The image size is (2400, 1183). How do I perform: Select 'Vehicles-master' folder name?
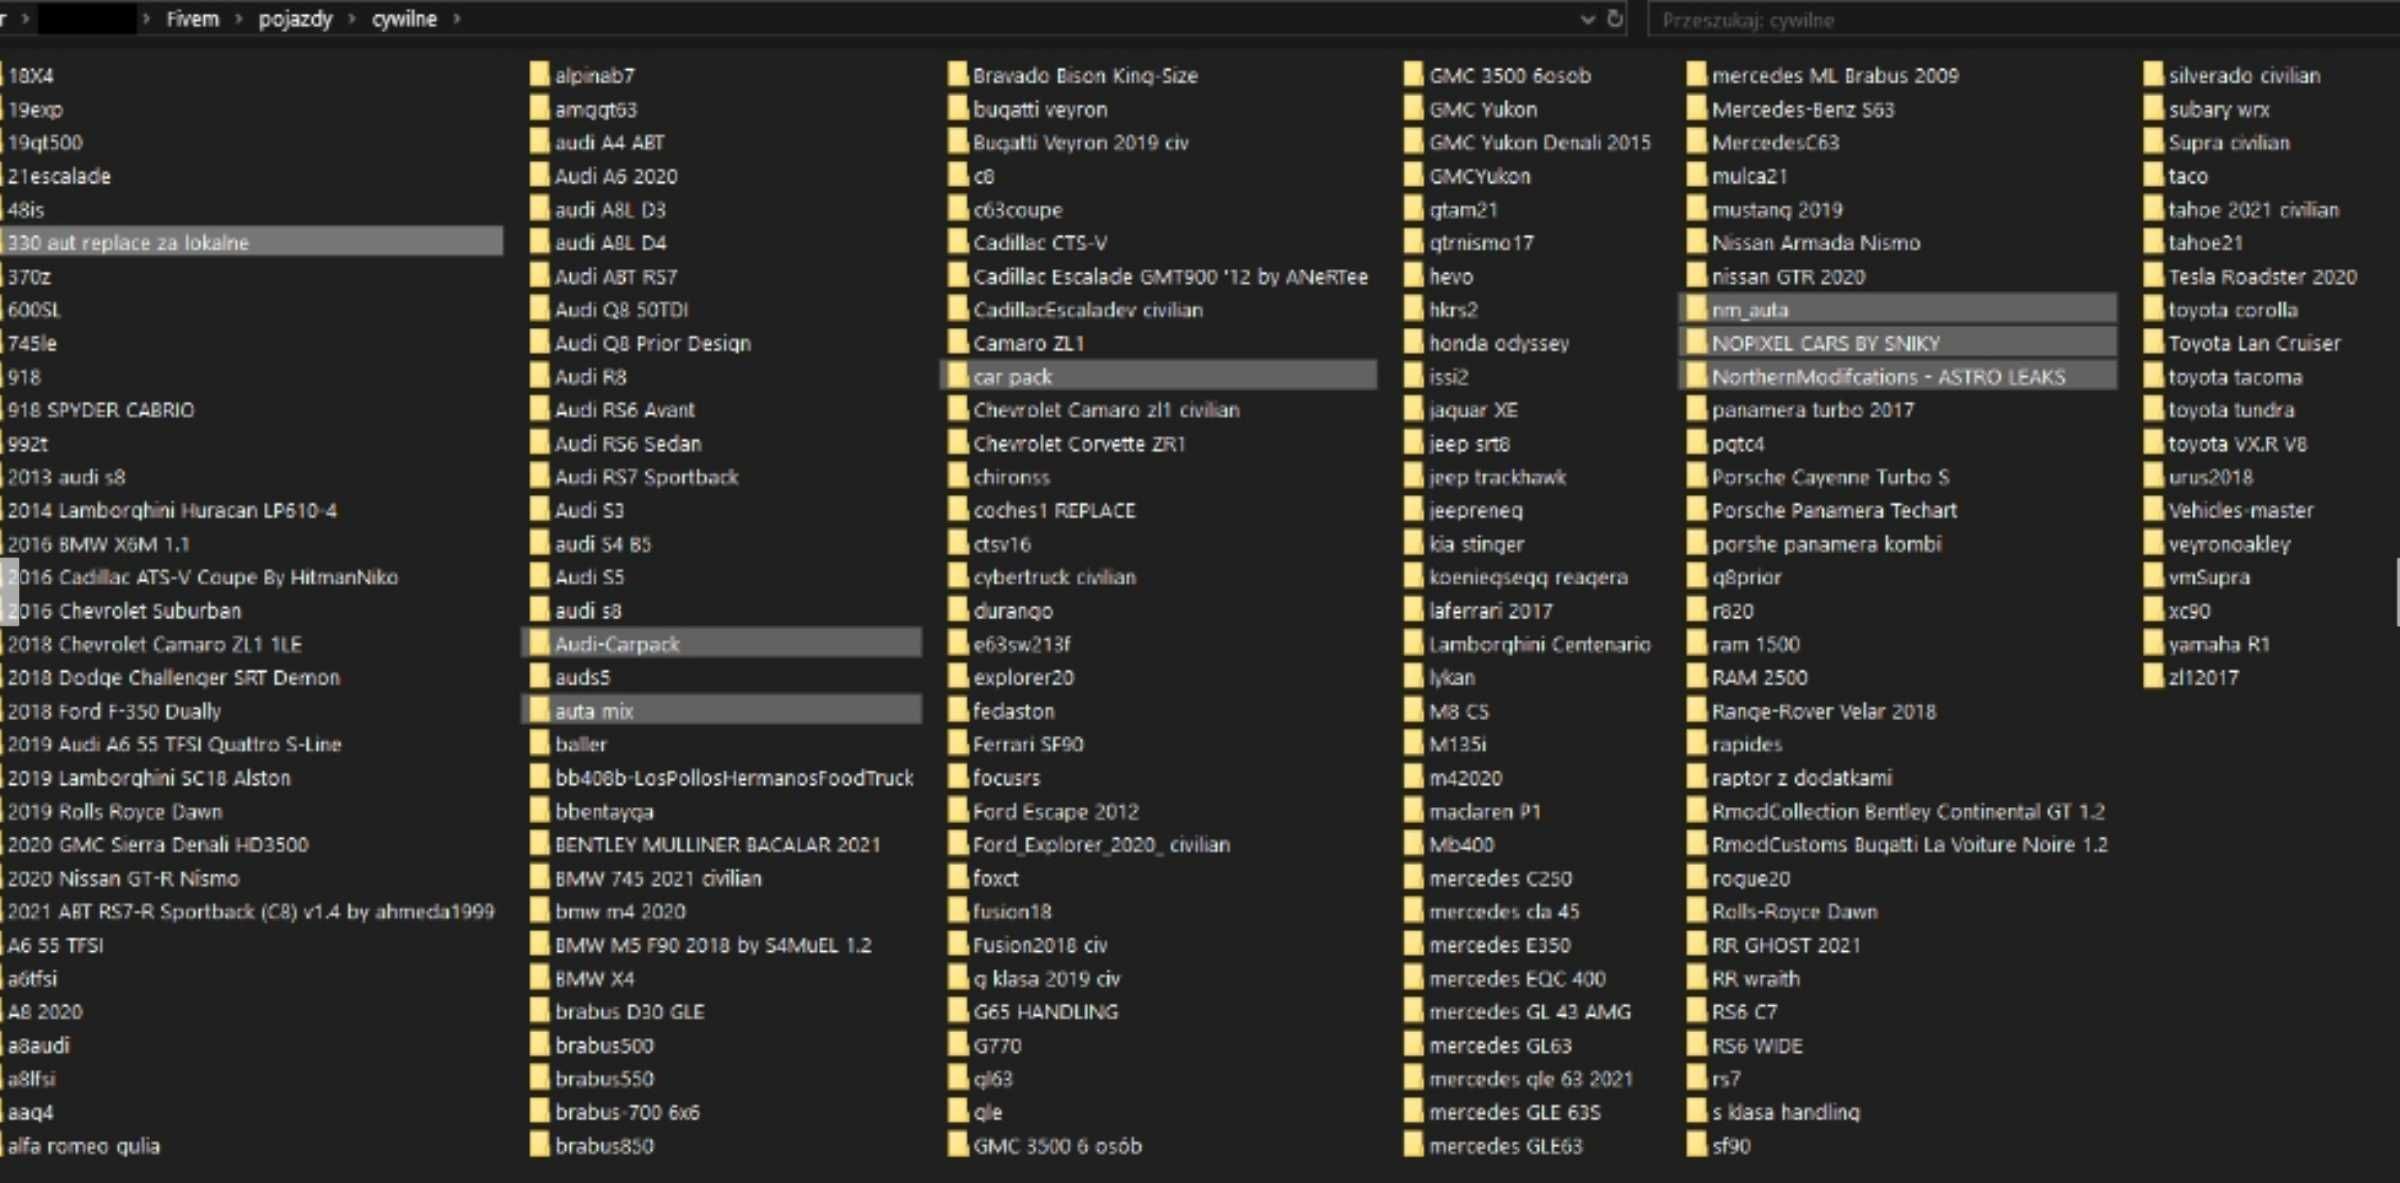tap(2241, 510)
